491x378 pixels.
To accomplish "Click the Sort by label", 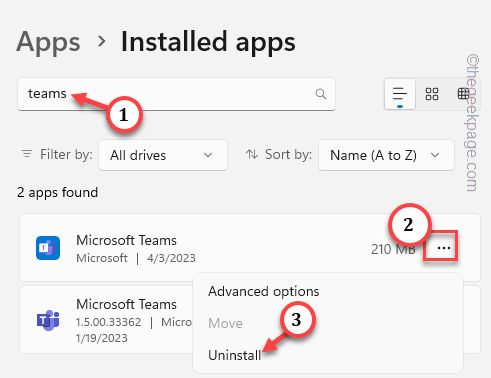I will click(288, 155).
